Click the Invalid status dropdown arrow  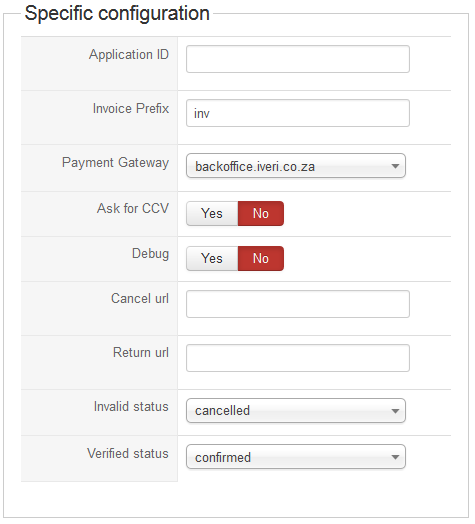tap(395, 411)
